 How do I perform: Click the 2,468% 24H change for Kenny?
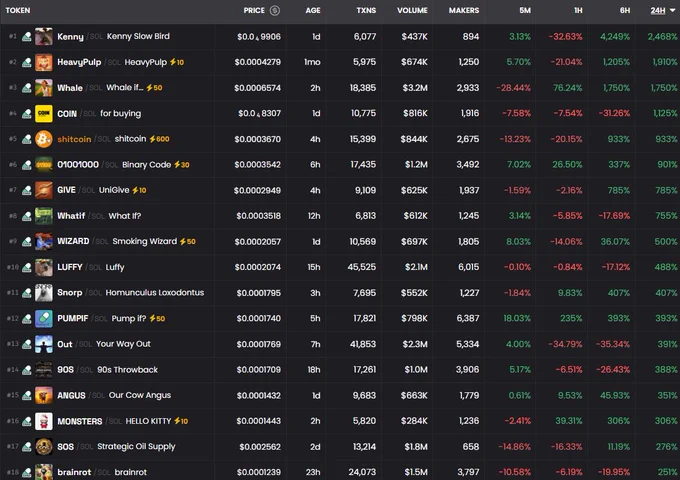662,37
